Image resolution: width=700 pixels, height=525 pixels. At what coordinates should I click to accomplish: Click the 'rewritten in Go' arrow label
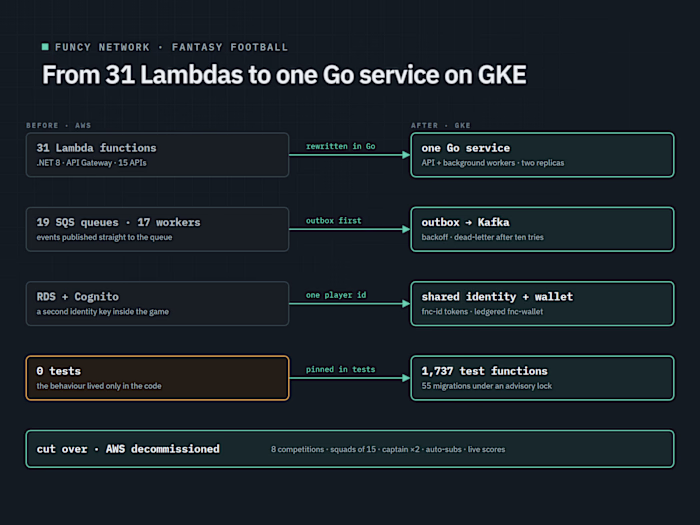click(x=341, y=146)
